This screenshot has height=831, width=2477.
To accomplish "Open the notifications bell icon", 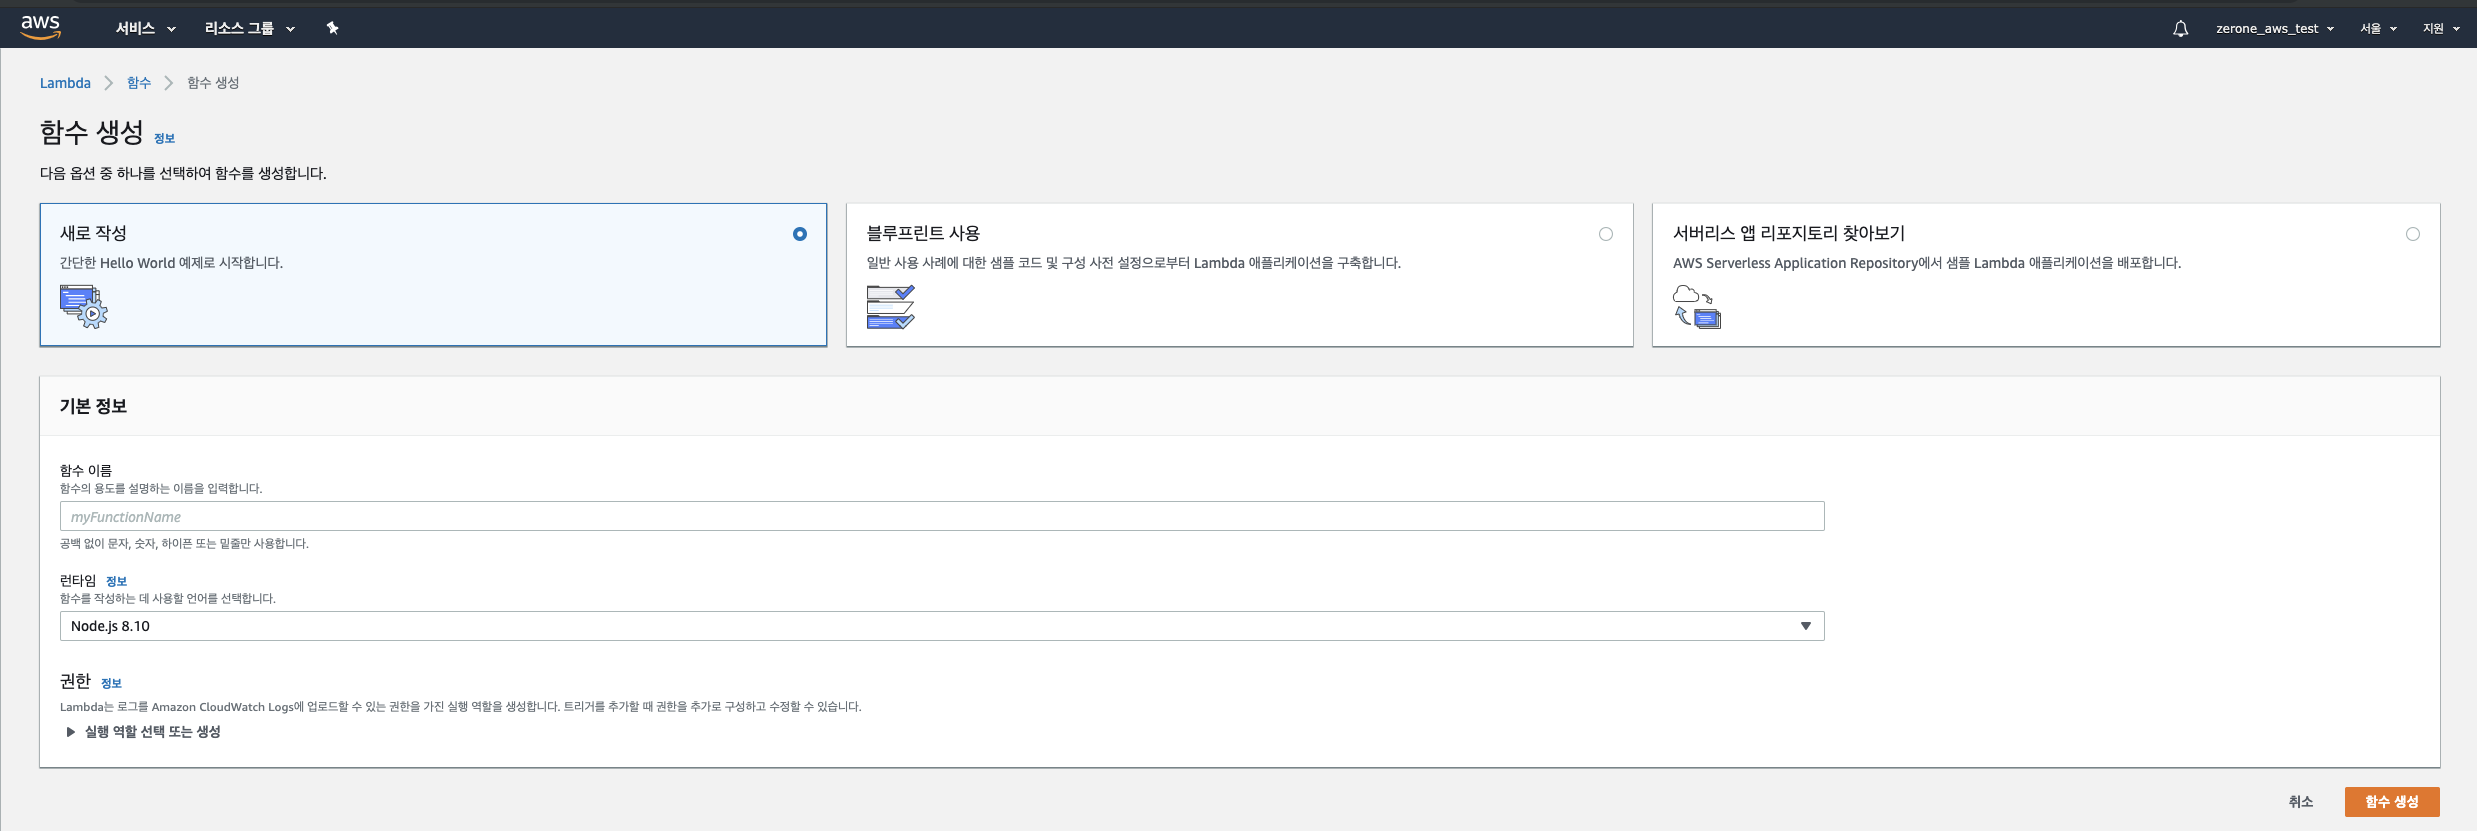I will 2180,28.
